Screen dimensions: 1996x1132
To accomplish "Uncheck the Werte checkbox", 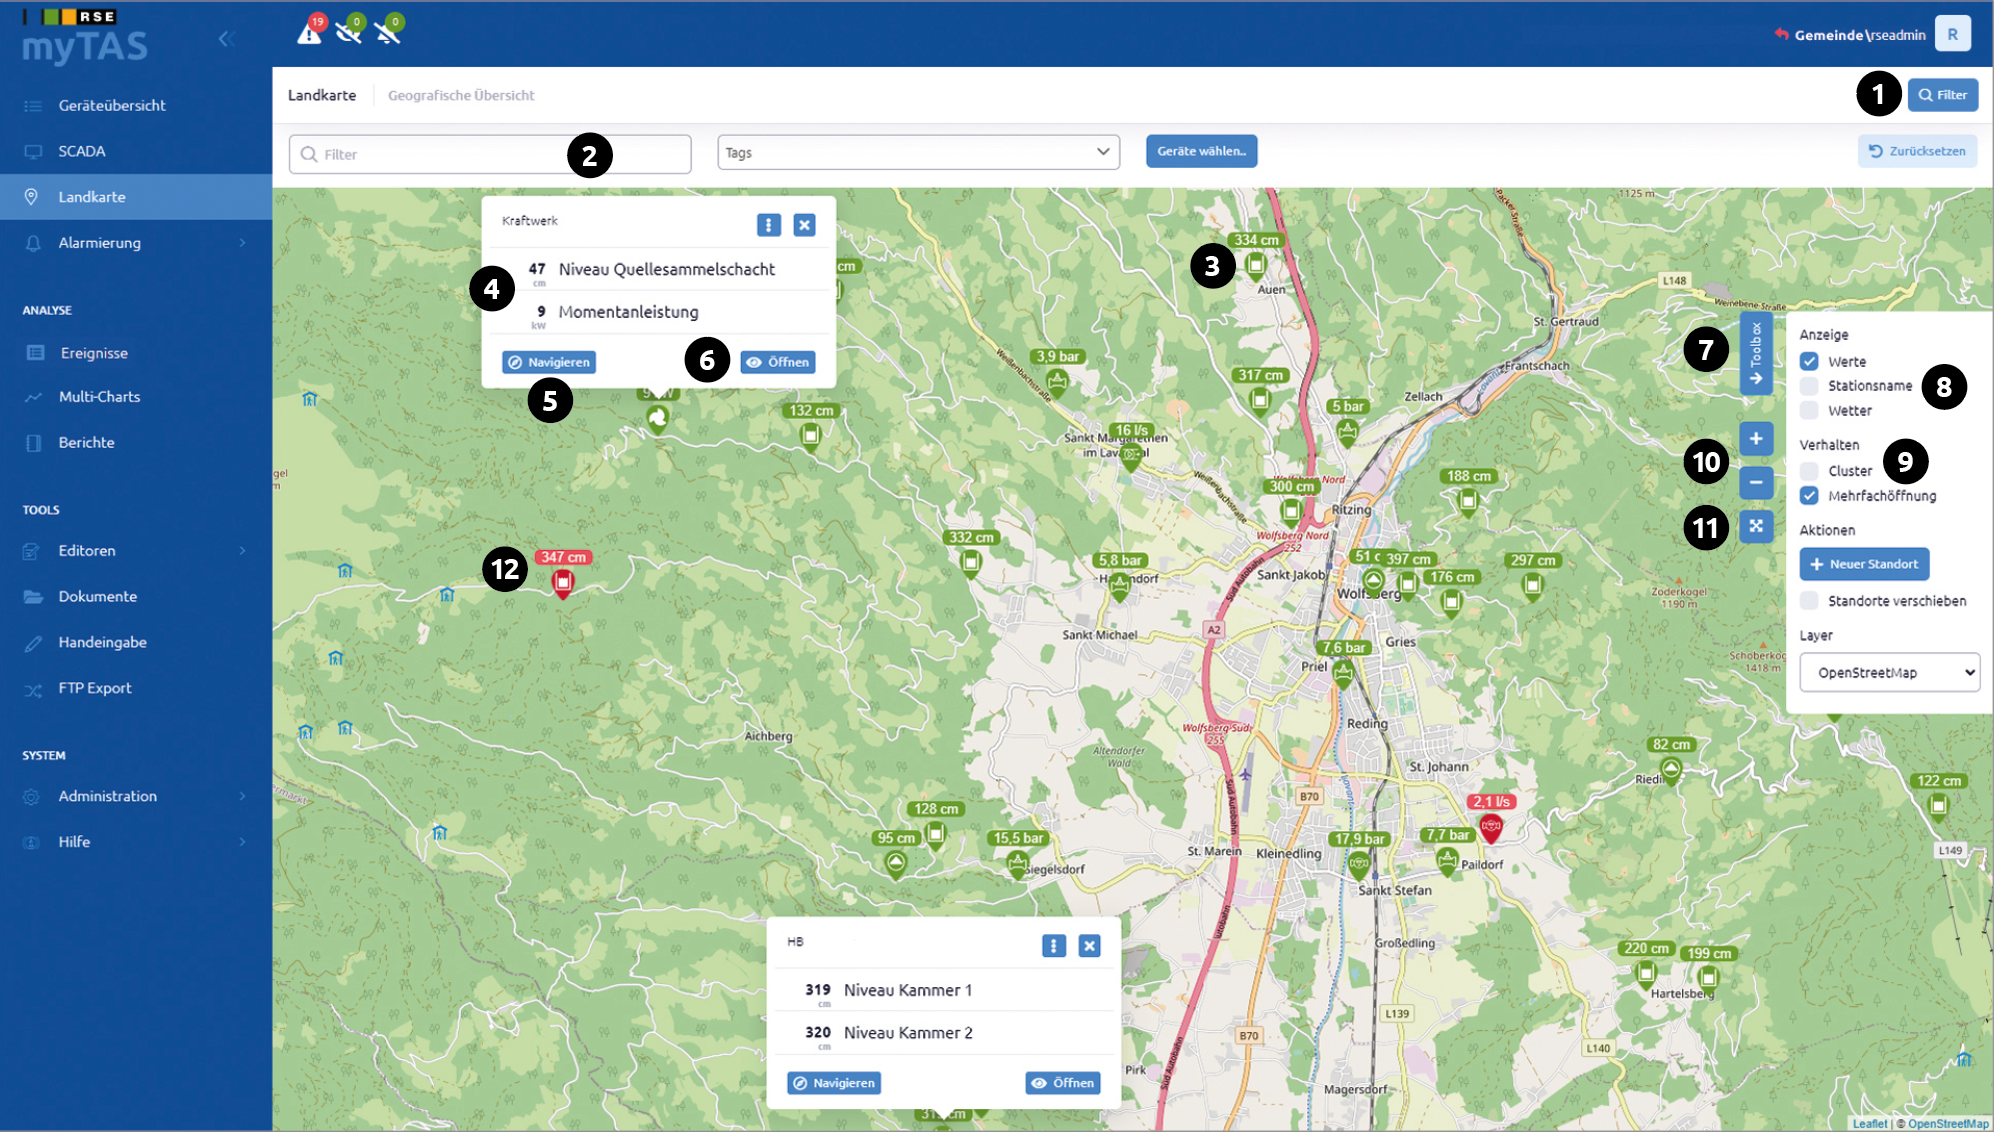I will 1809,361.
